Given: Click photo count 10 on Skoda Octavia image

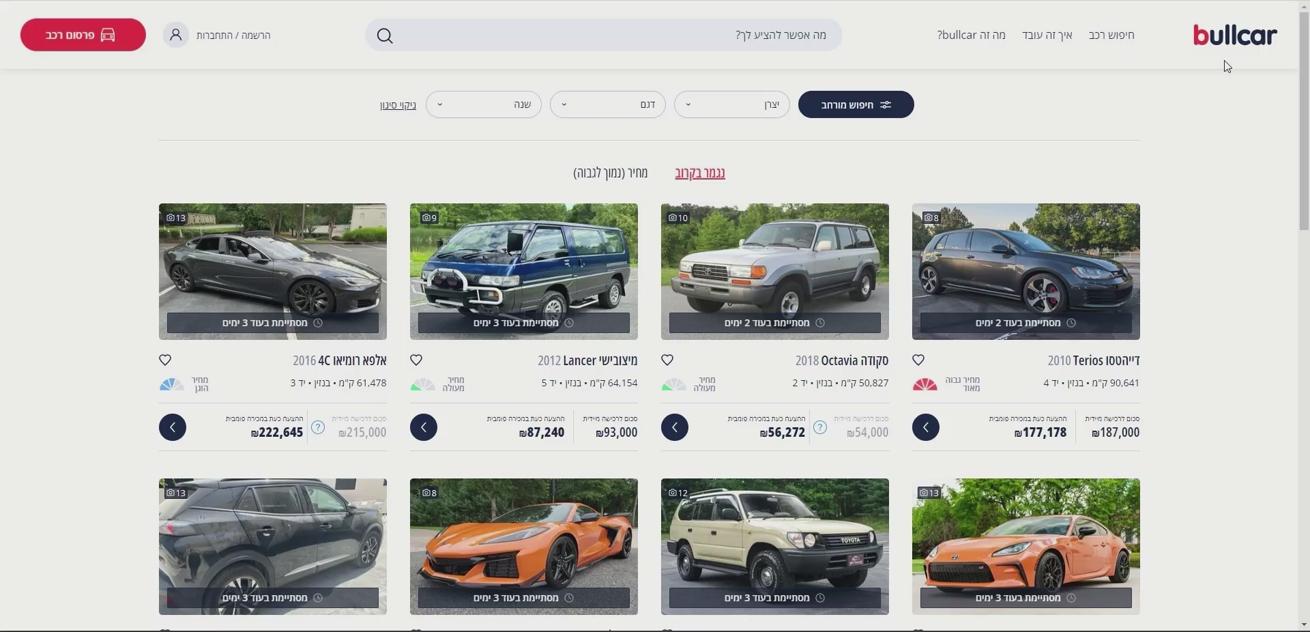Looking at the screenshot, I should [x=679, y=218].
